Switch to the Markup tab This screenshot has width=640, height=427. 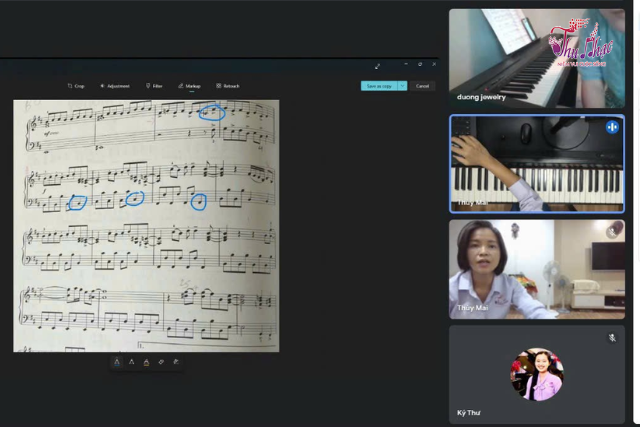click(x=189, y=86)
